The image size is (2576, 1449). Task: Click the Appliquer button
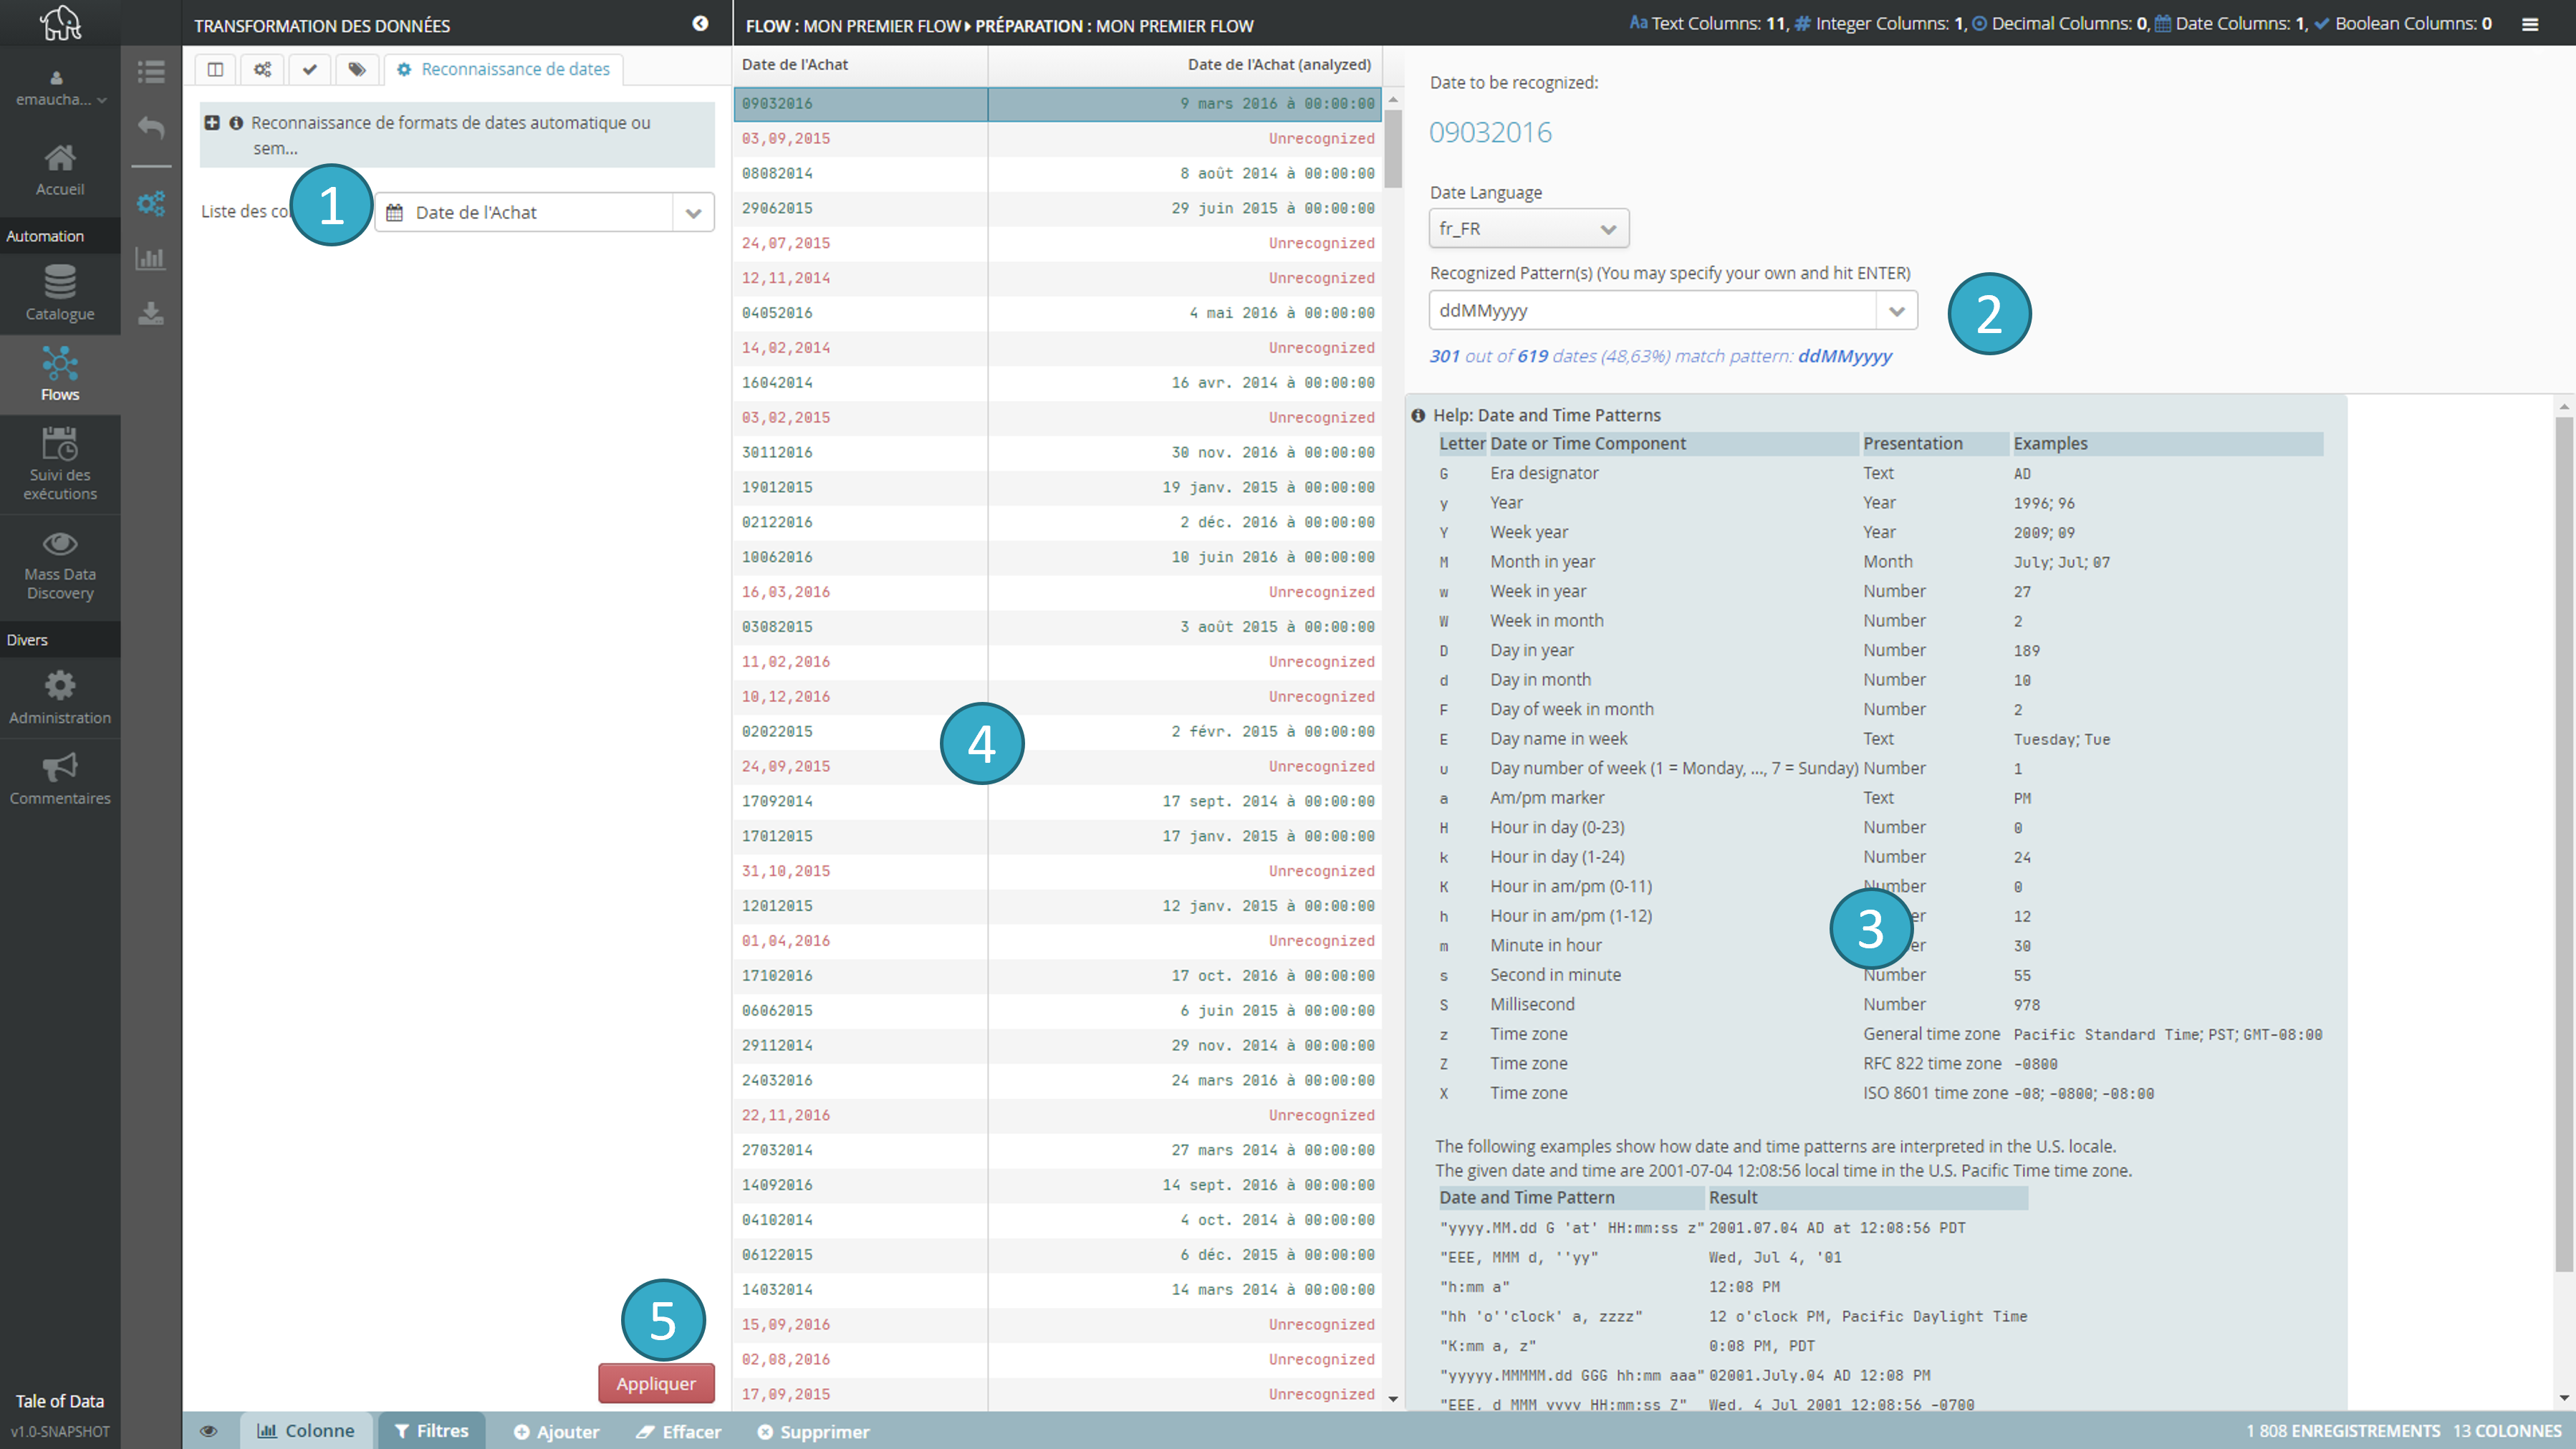coord(656,1383)
